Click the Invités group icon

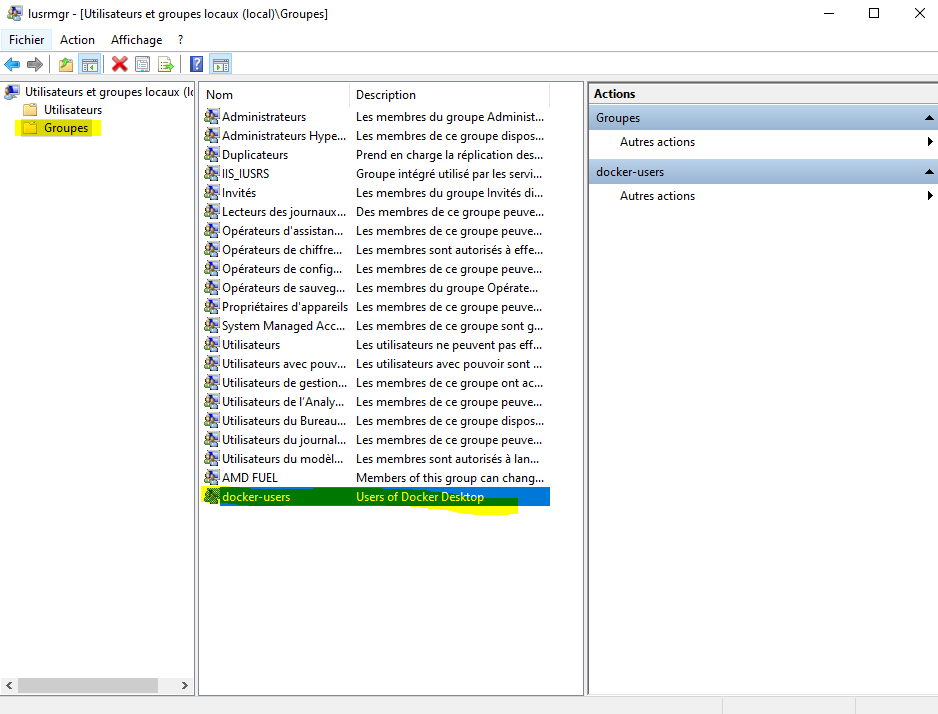tap(212, 192)
